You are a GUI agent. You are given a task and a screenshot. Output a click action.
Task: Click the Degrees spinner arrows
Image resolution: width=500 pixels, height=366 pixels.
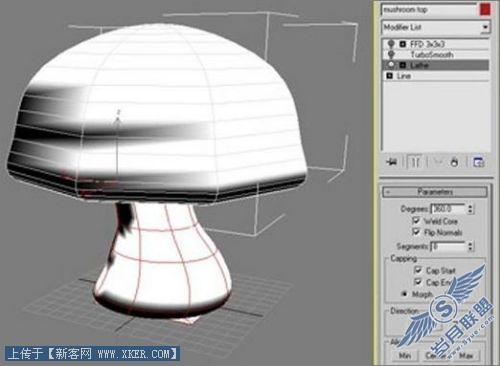470,209
